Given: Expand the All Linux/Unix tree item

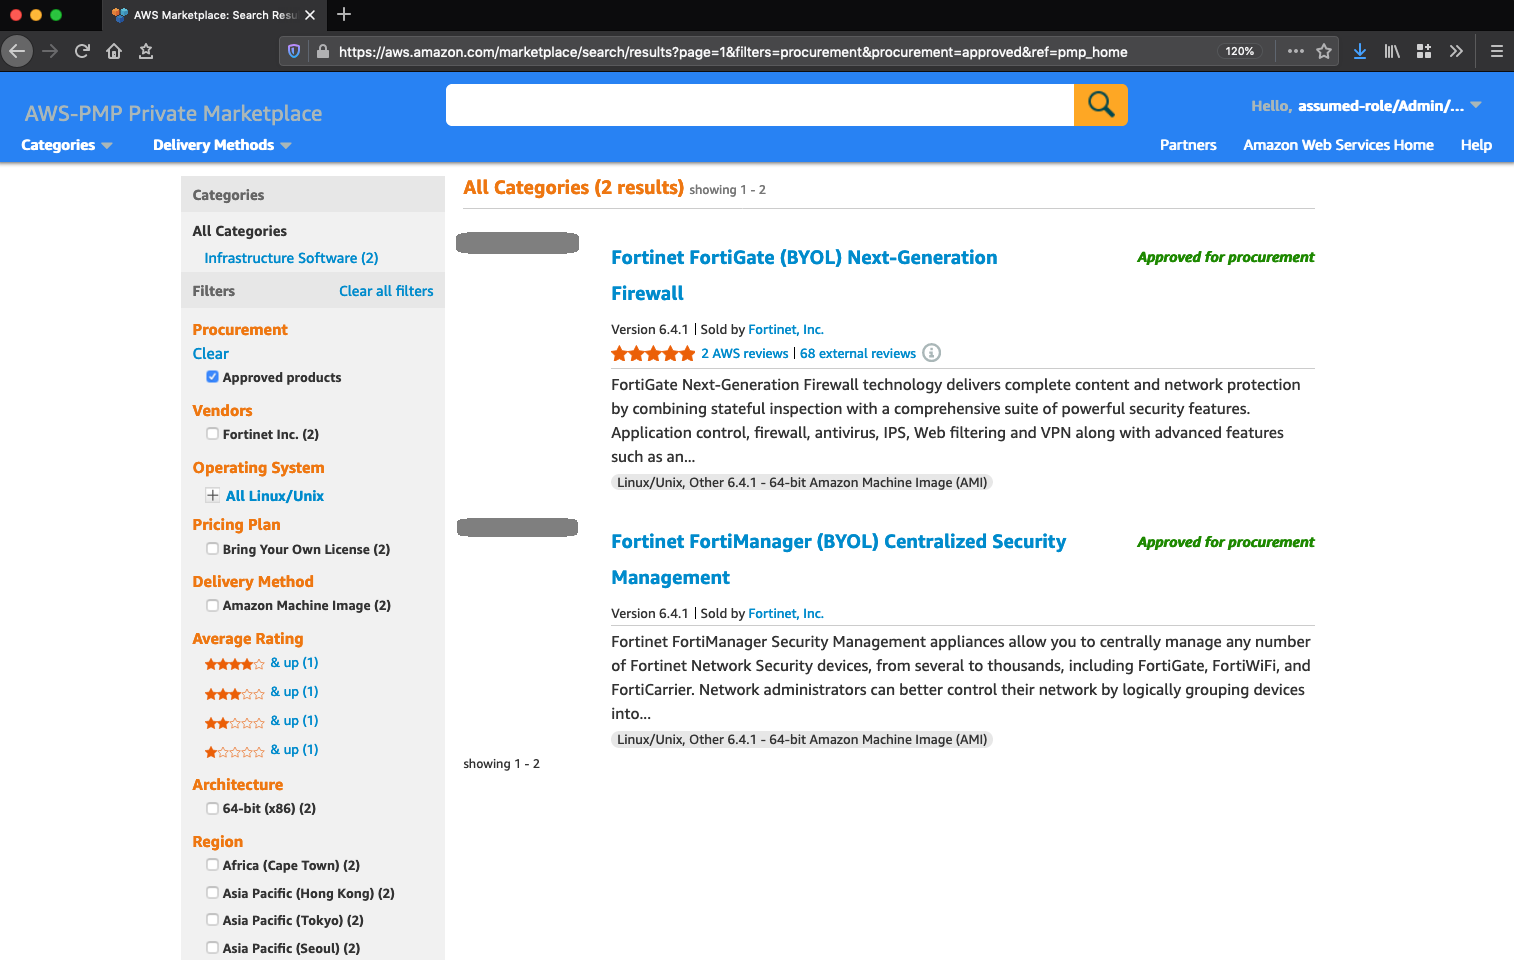Looking at the screenshot, I should tap(212, 496).
